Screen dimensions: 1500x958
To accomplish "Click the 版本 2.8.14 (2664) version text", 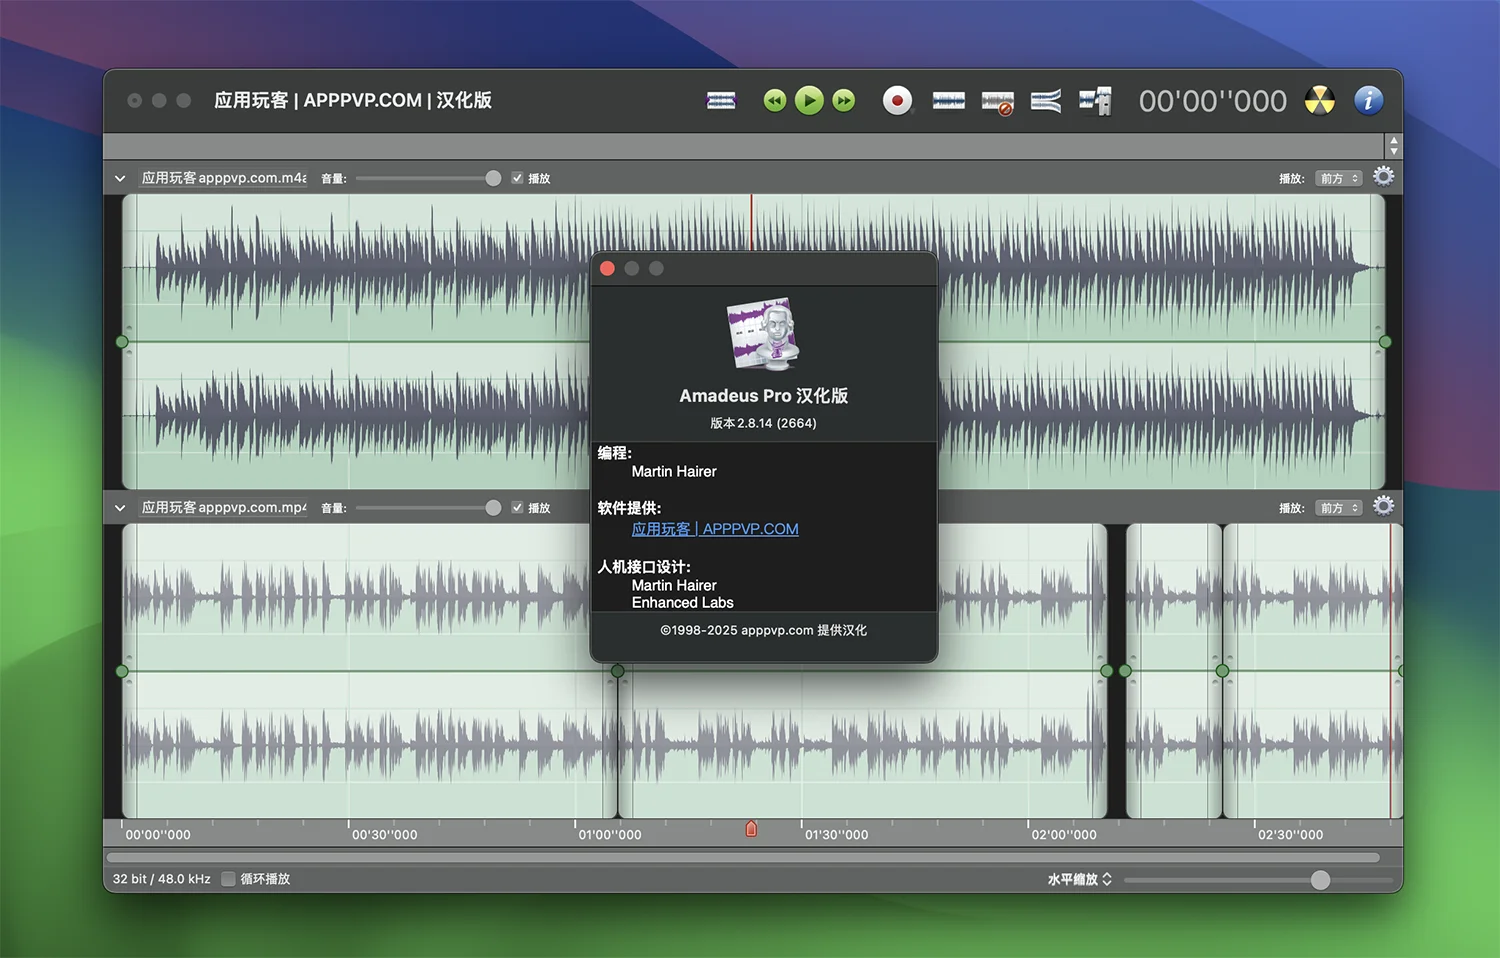I will pos(764,423).
